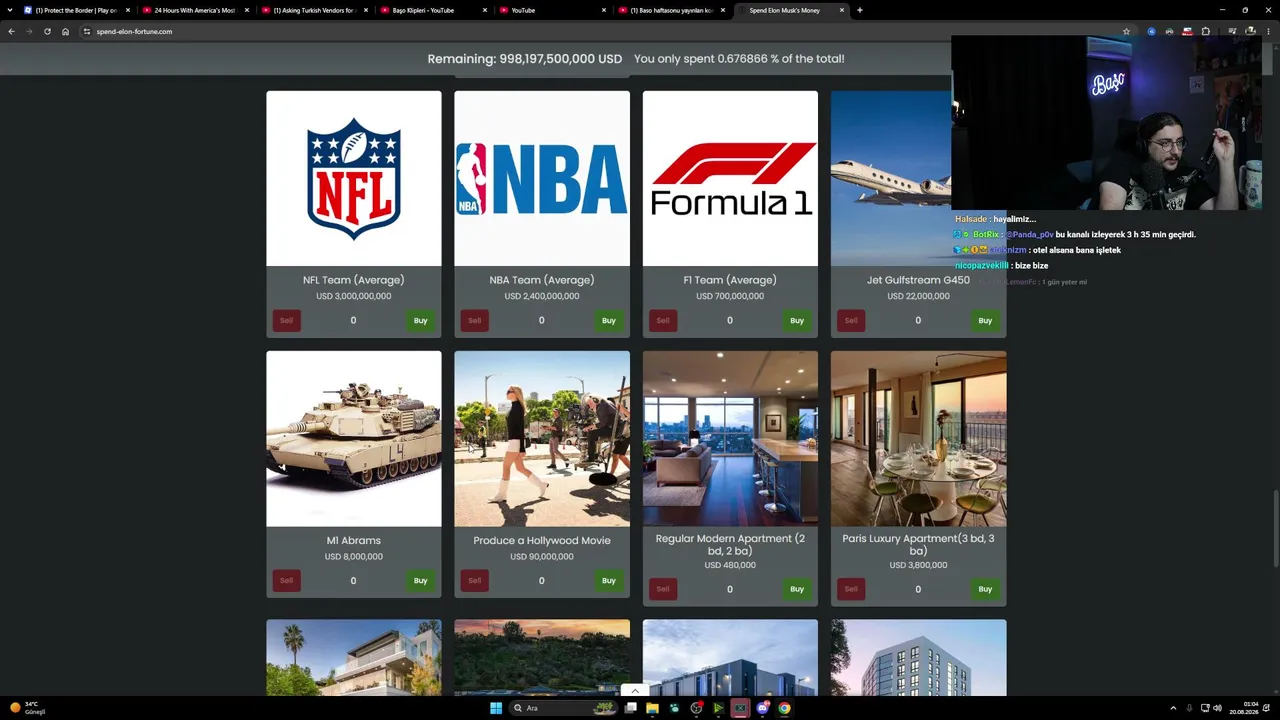Close the Spend Elon Musk's Money tab
This screenshot has height=720, width=1280.
(x=842, y=10)
